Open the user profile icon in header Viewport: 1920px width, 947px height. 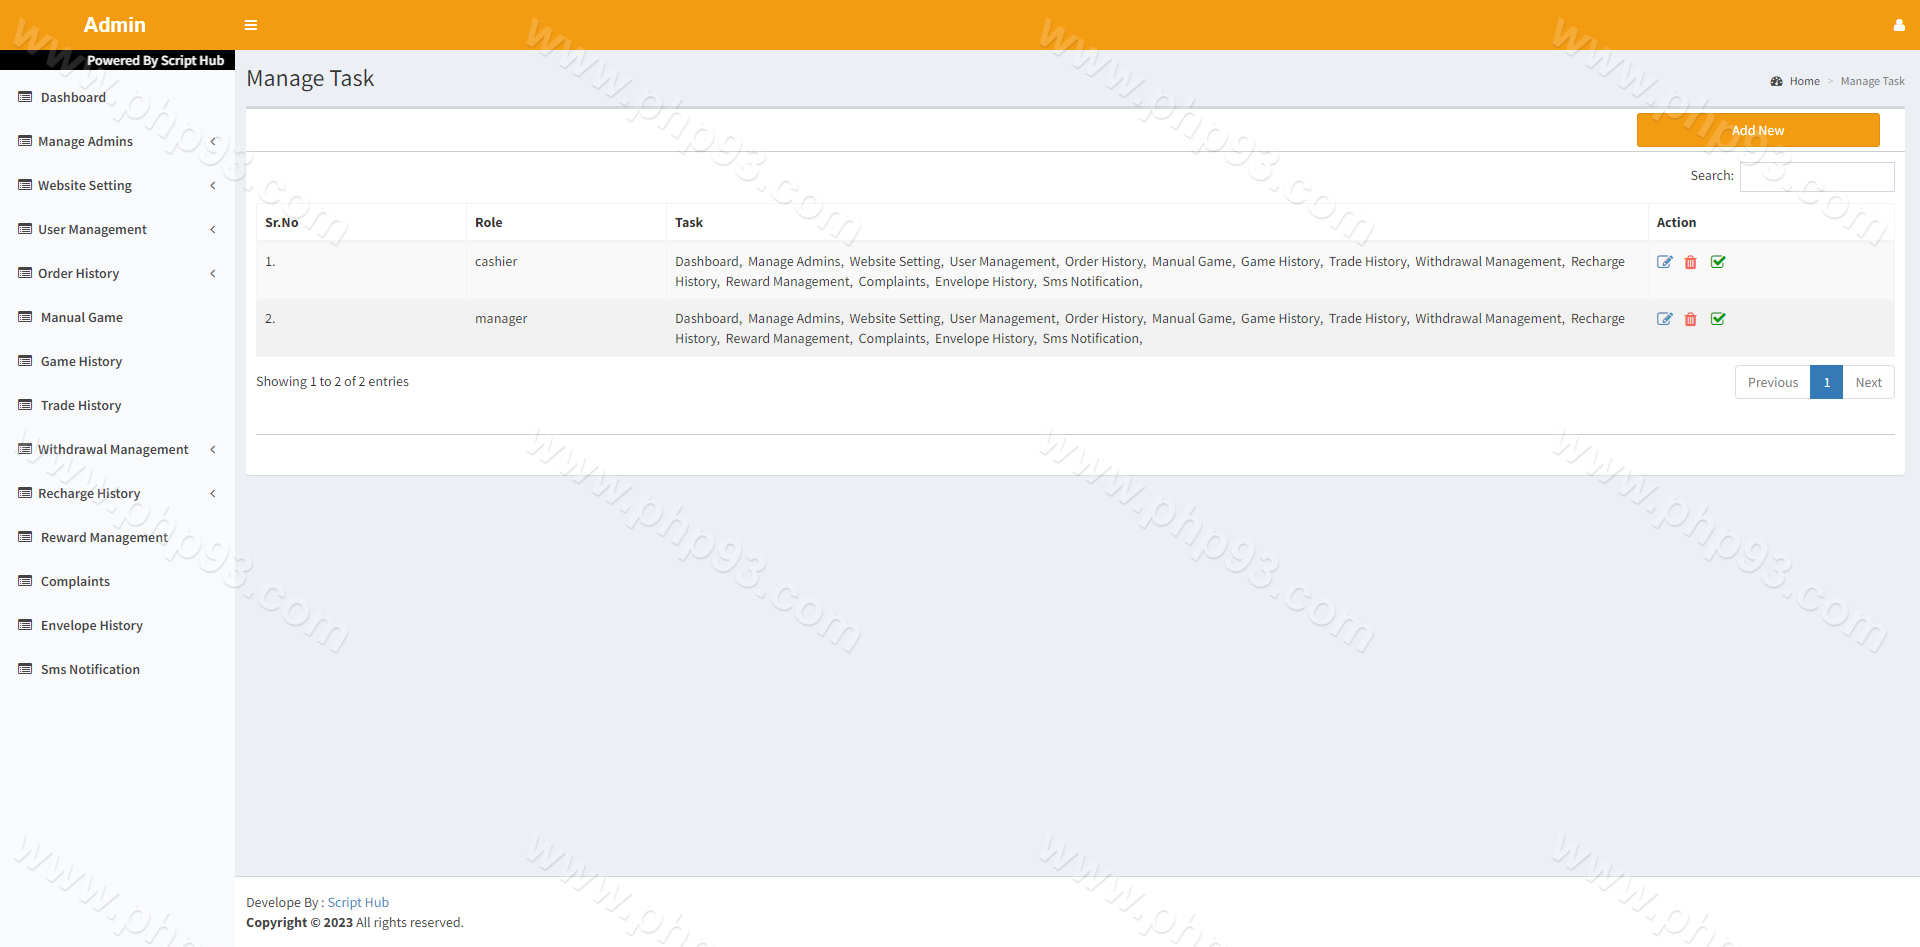(x=1898, y=25)
